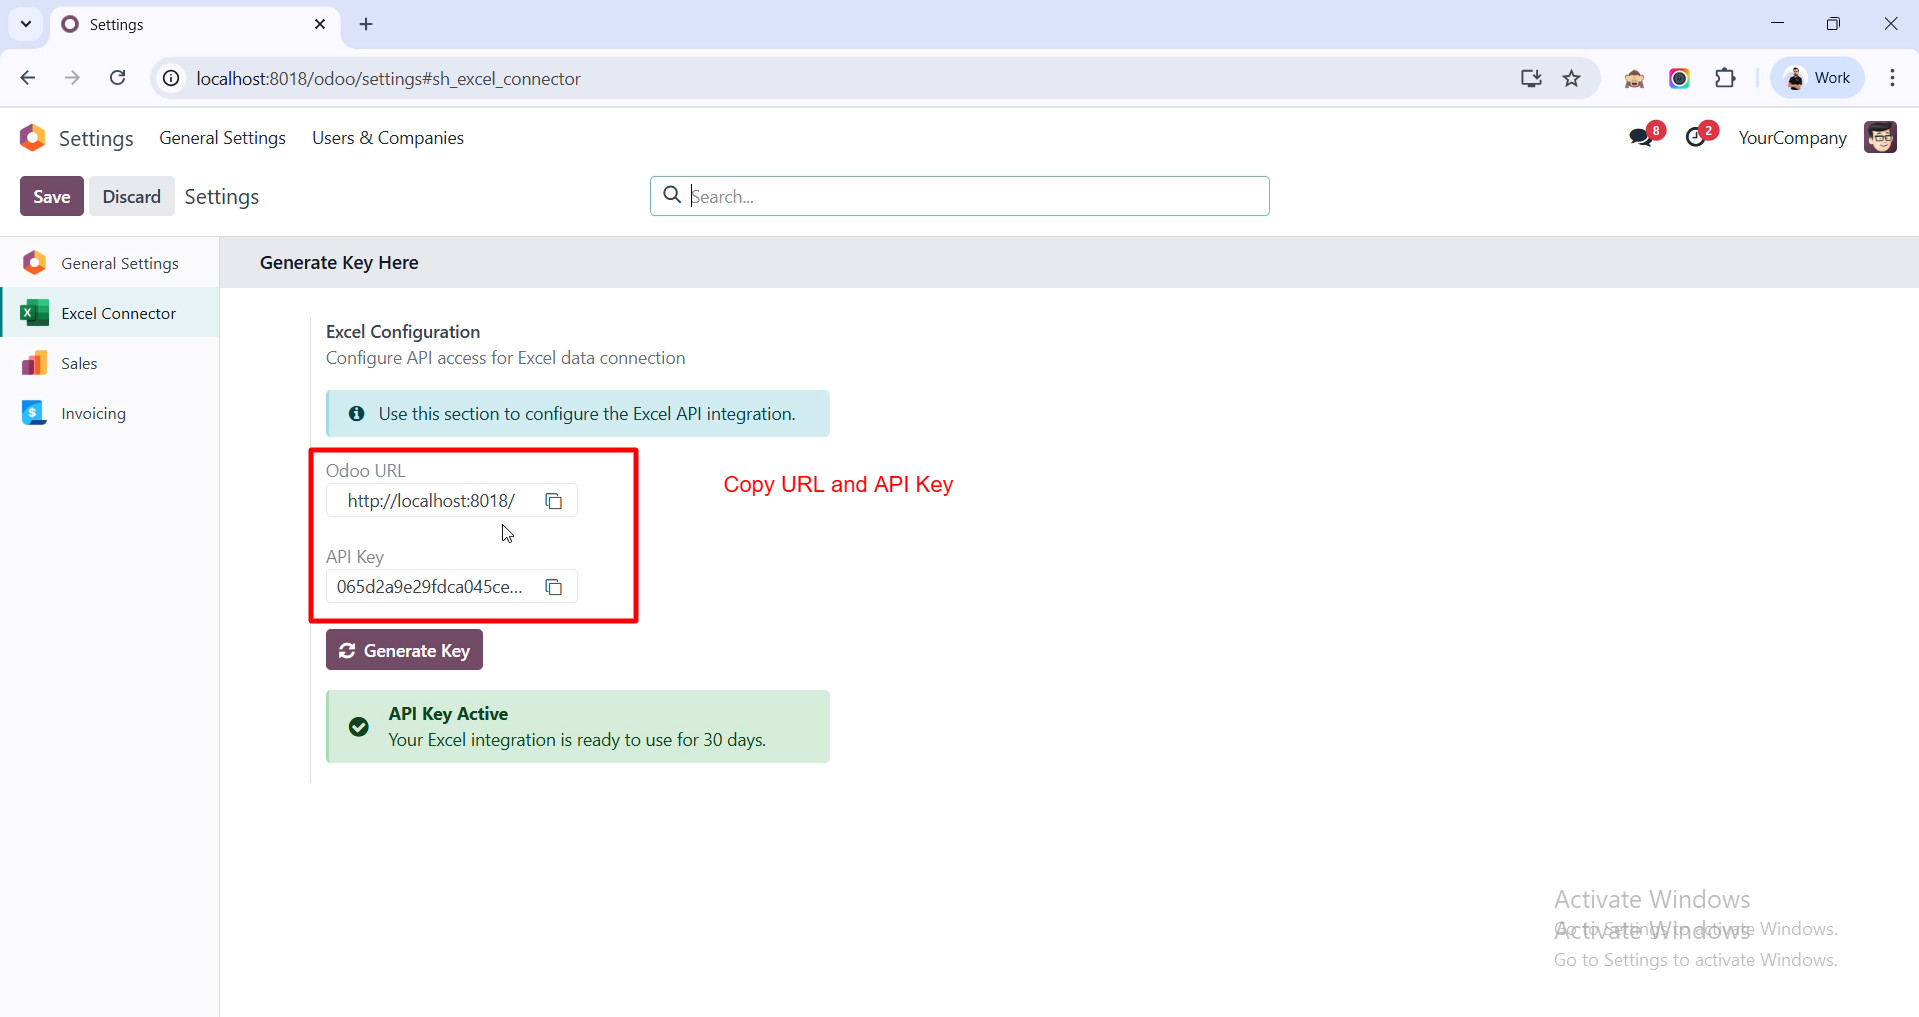
Task: Close the Settings browser tab
Action: 320,24
